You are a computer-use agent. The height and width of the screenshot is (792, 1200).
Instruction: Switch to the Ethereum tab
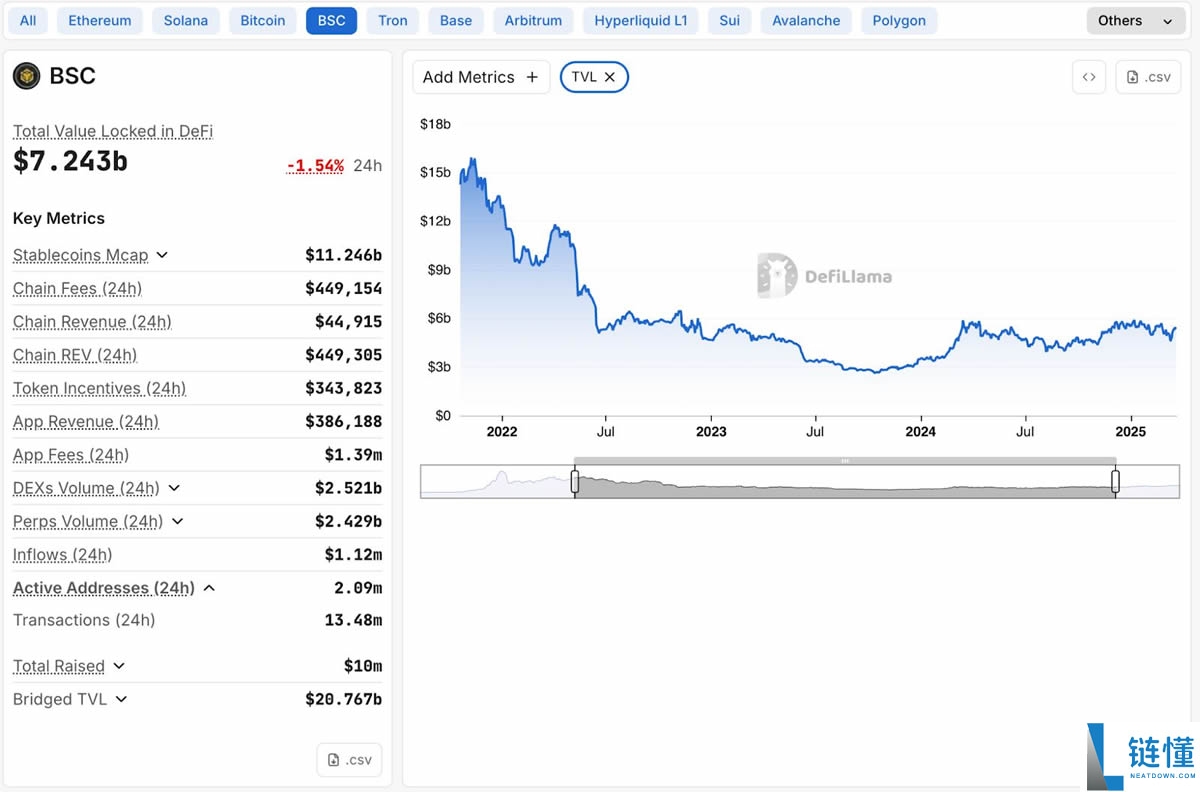[99, 19]
